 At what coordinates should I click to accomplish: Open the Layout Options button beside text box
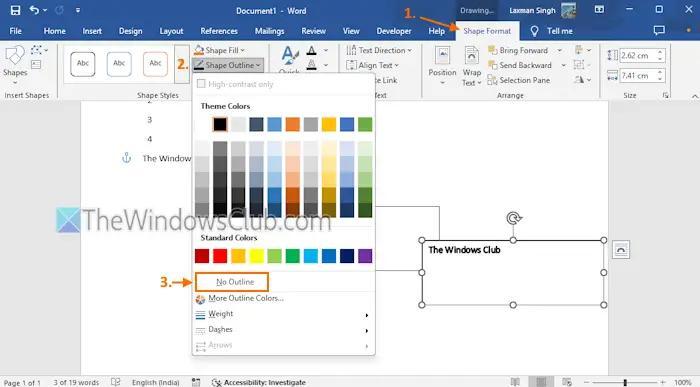click(x=621, y=250)
